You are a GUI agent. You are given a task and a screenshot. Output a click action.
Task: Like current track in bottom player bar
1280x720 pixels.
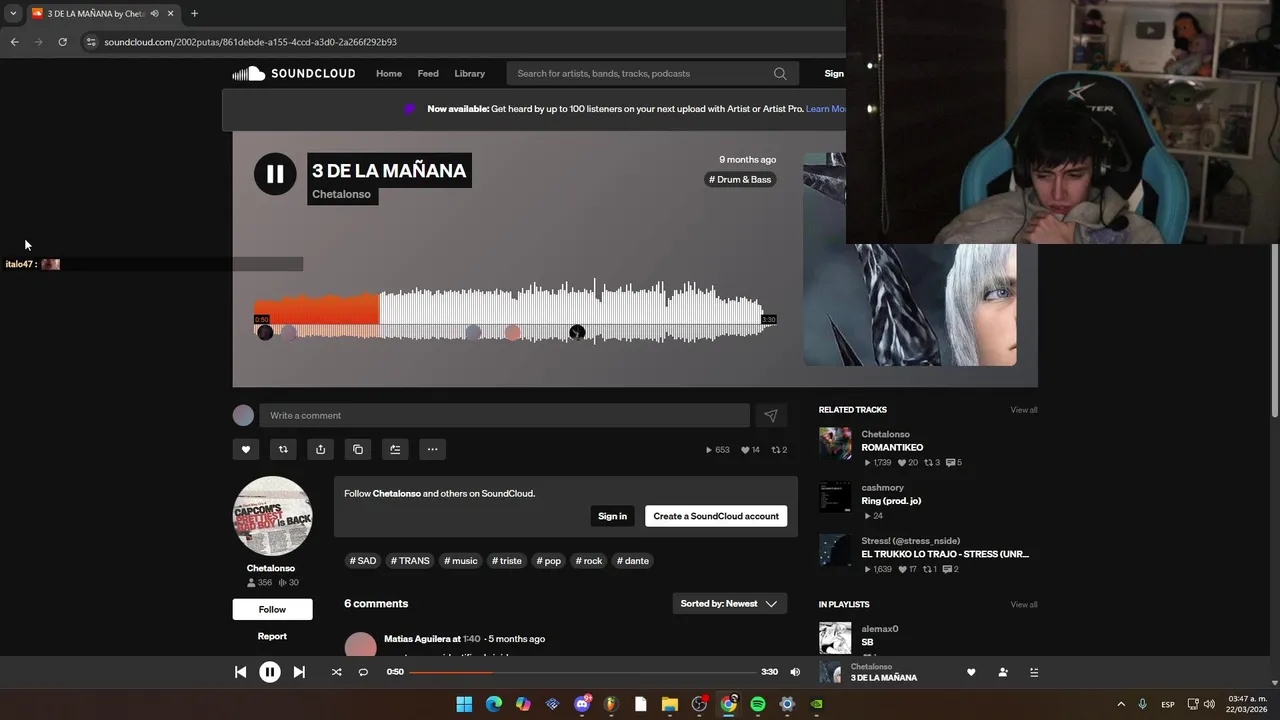(971, 672)
